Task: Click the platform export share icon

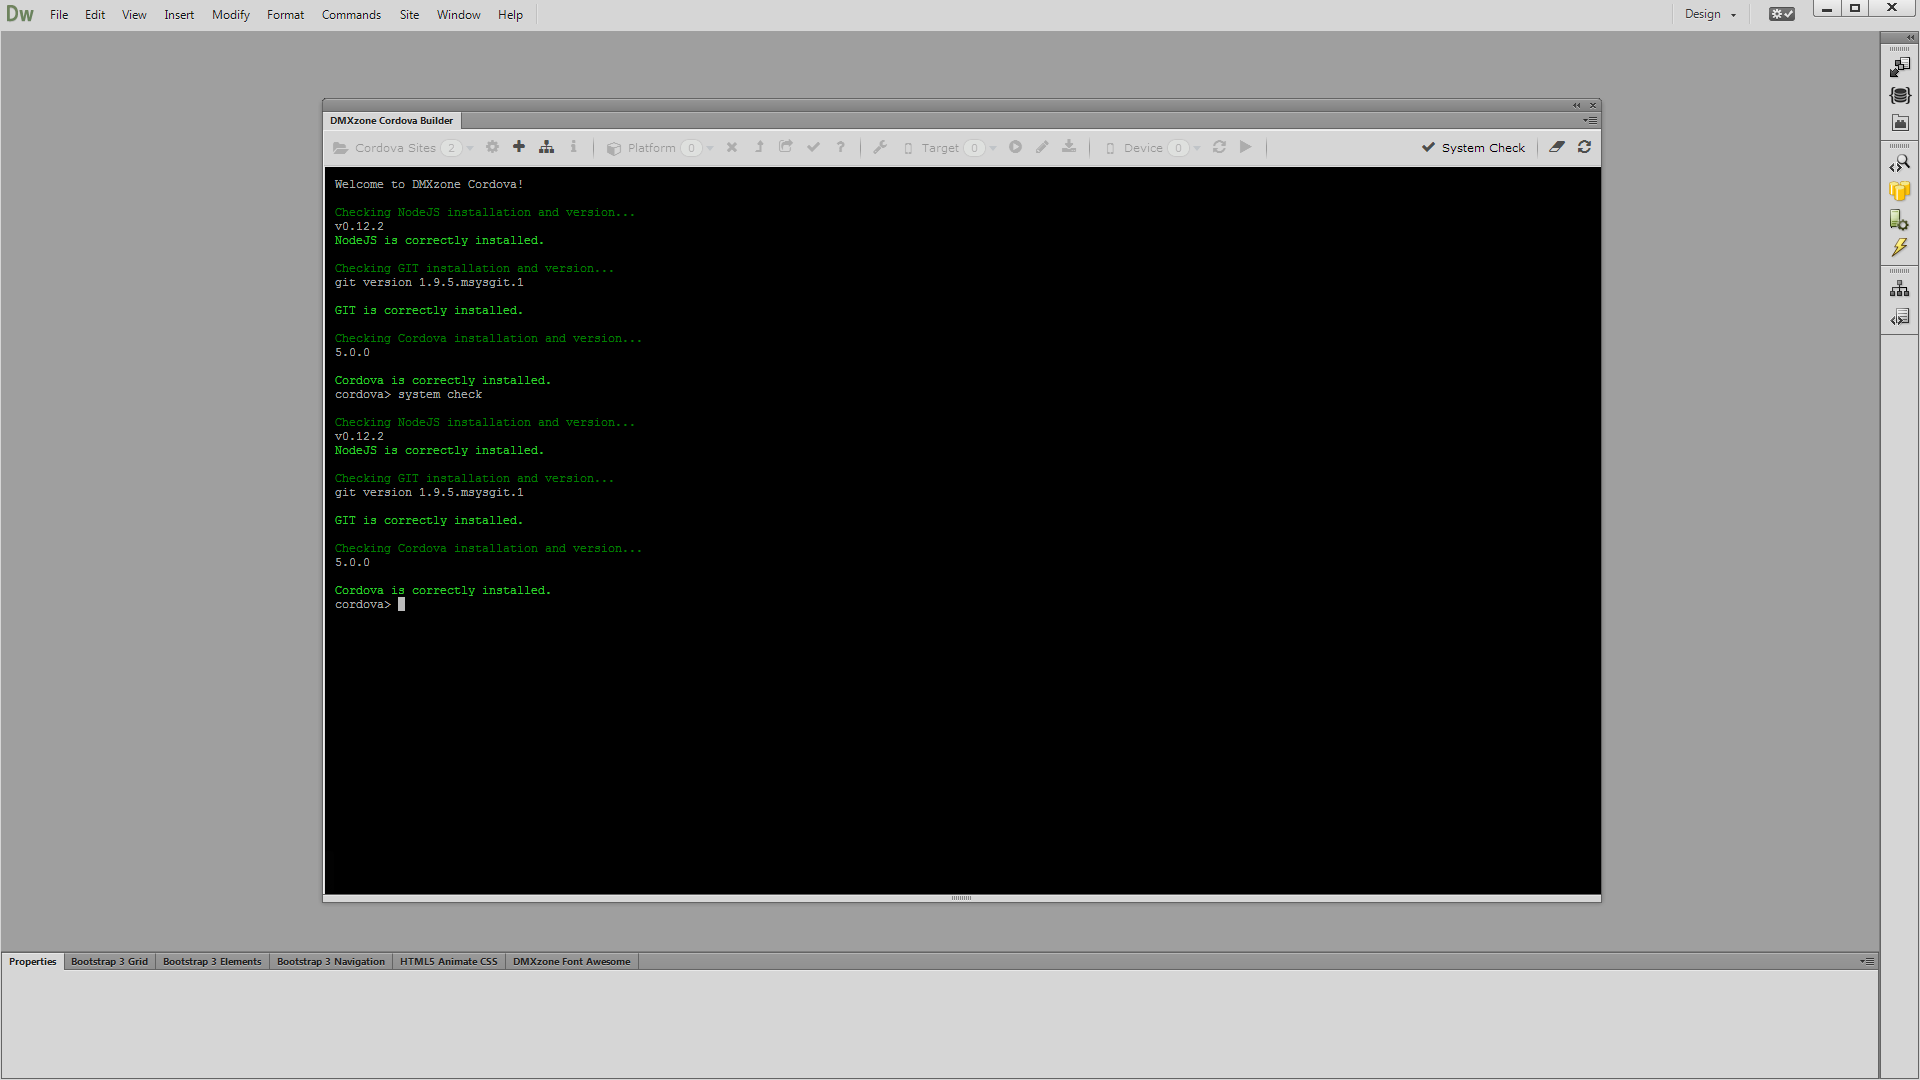Action: click(x=786, y=147)
